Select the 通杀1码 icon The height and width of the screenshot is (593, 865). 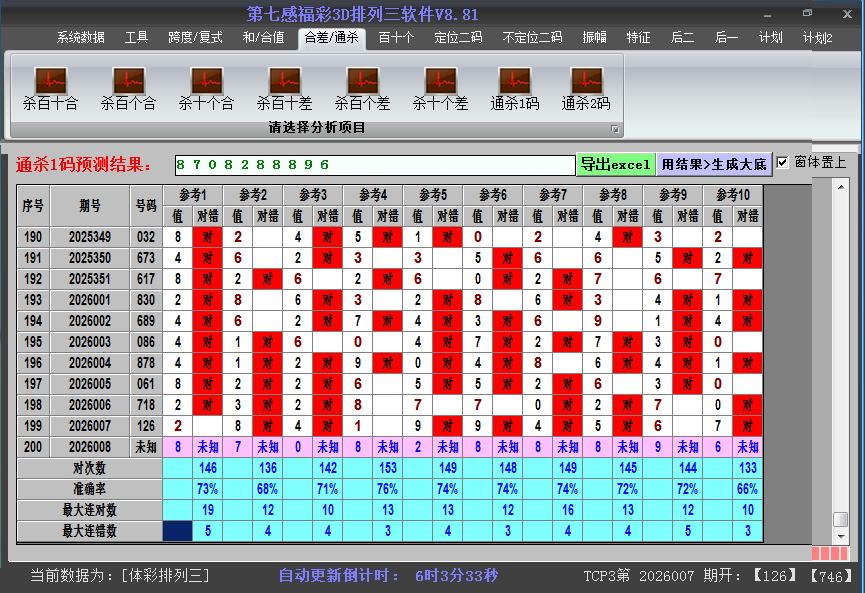tap(514, 81)
